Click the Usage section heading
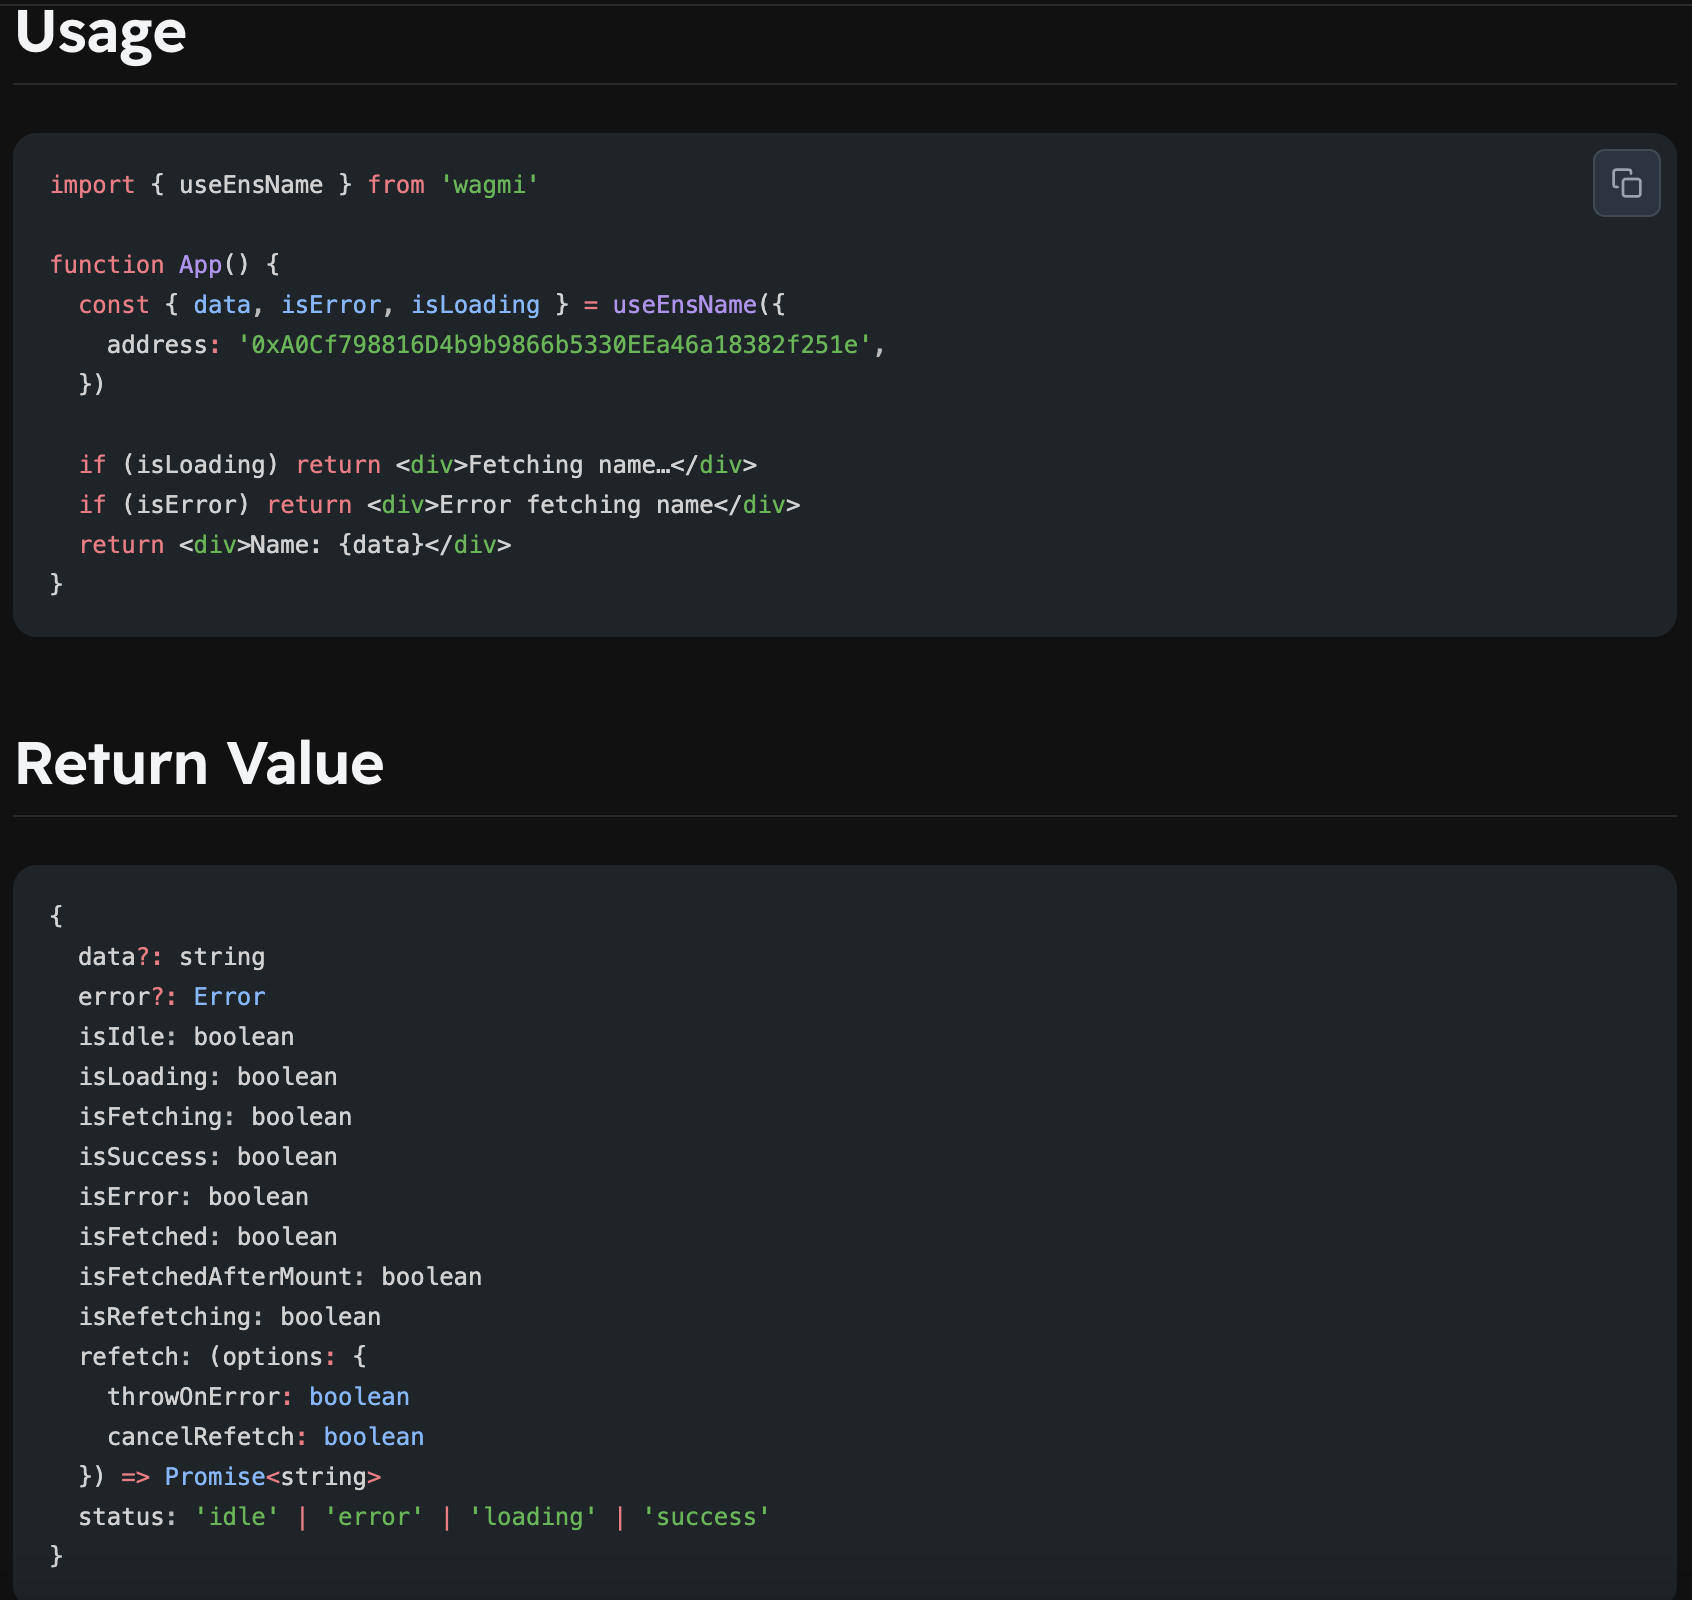 tap(101, 33)
